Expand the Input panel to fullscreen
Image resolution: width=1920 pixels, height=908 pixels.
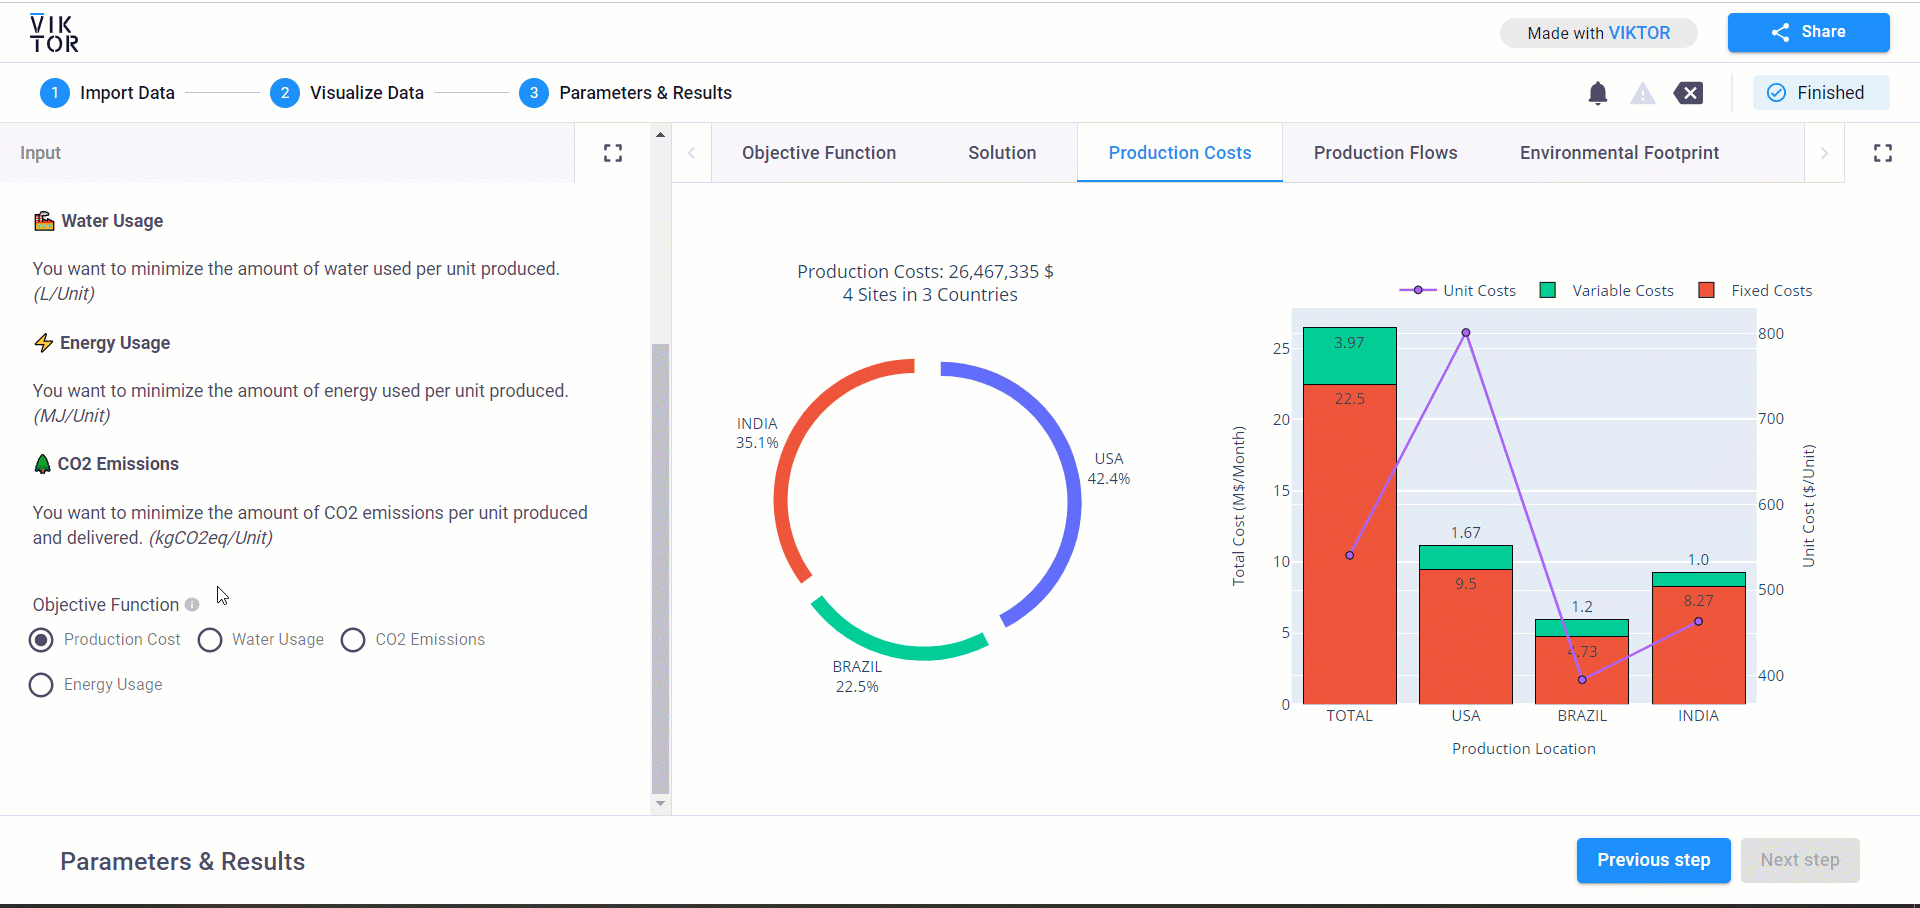coord(613,153)
